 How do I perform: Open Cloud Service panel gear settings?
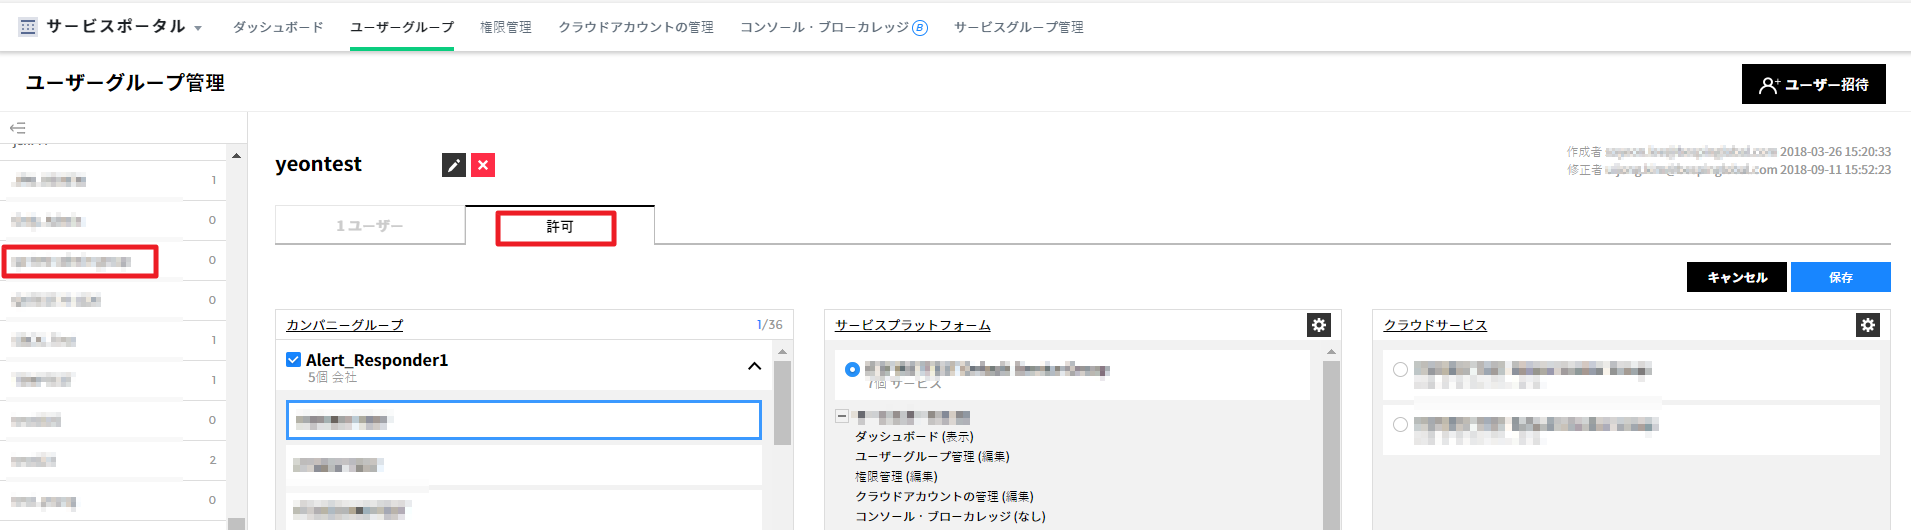1867,325
